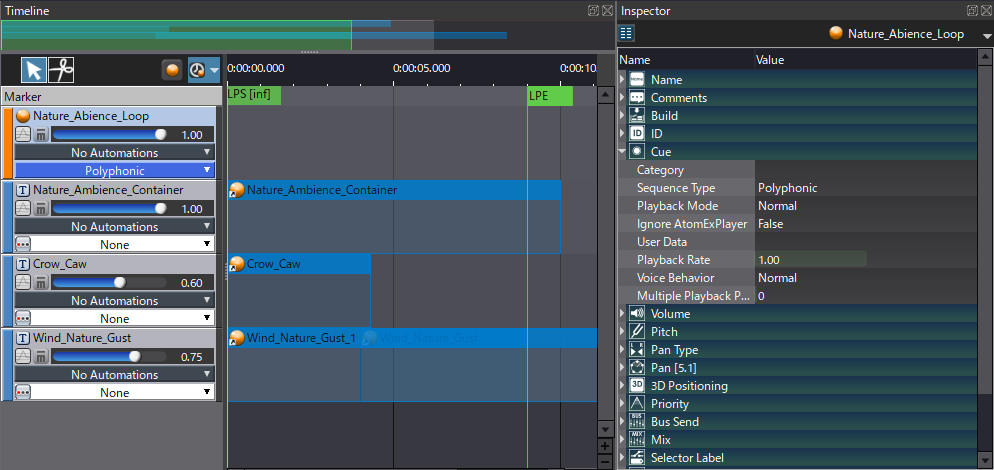994x470 pixels.
Task: Click the Playback Rate value field
Action: click(x=811, y=260)
